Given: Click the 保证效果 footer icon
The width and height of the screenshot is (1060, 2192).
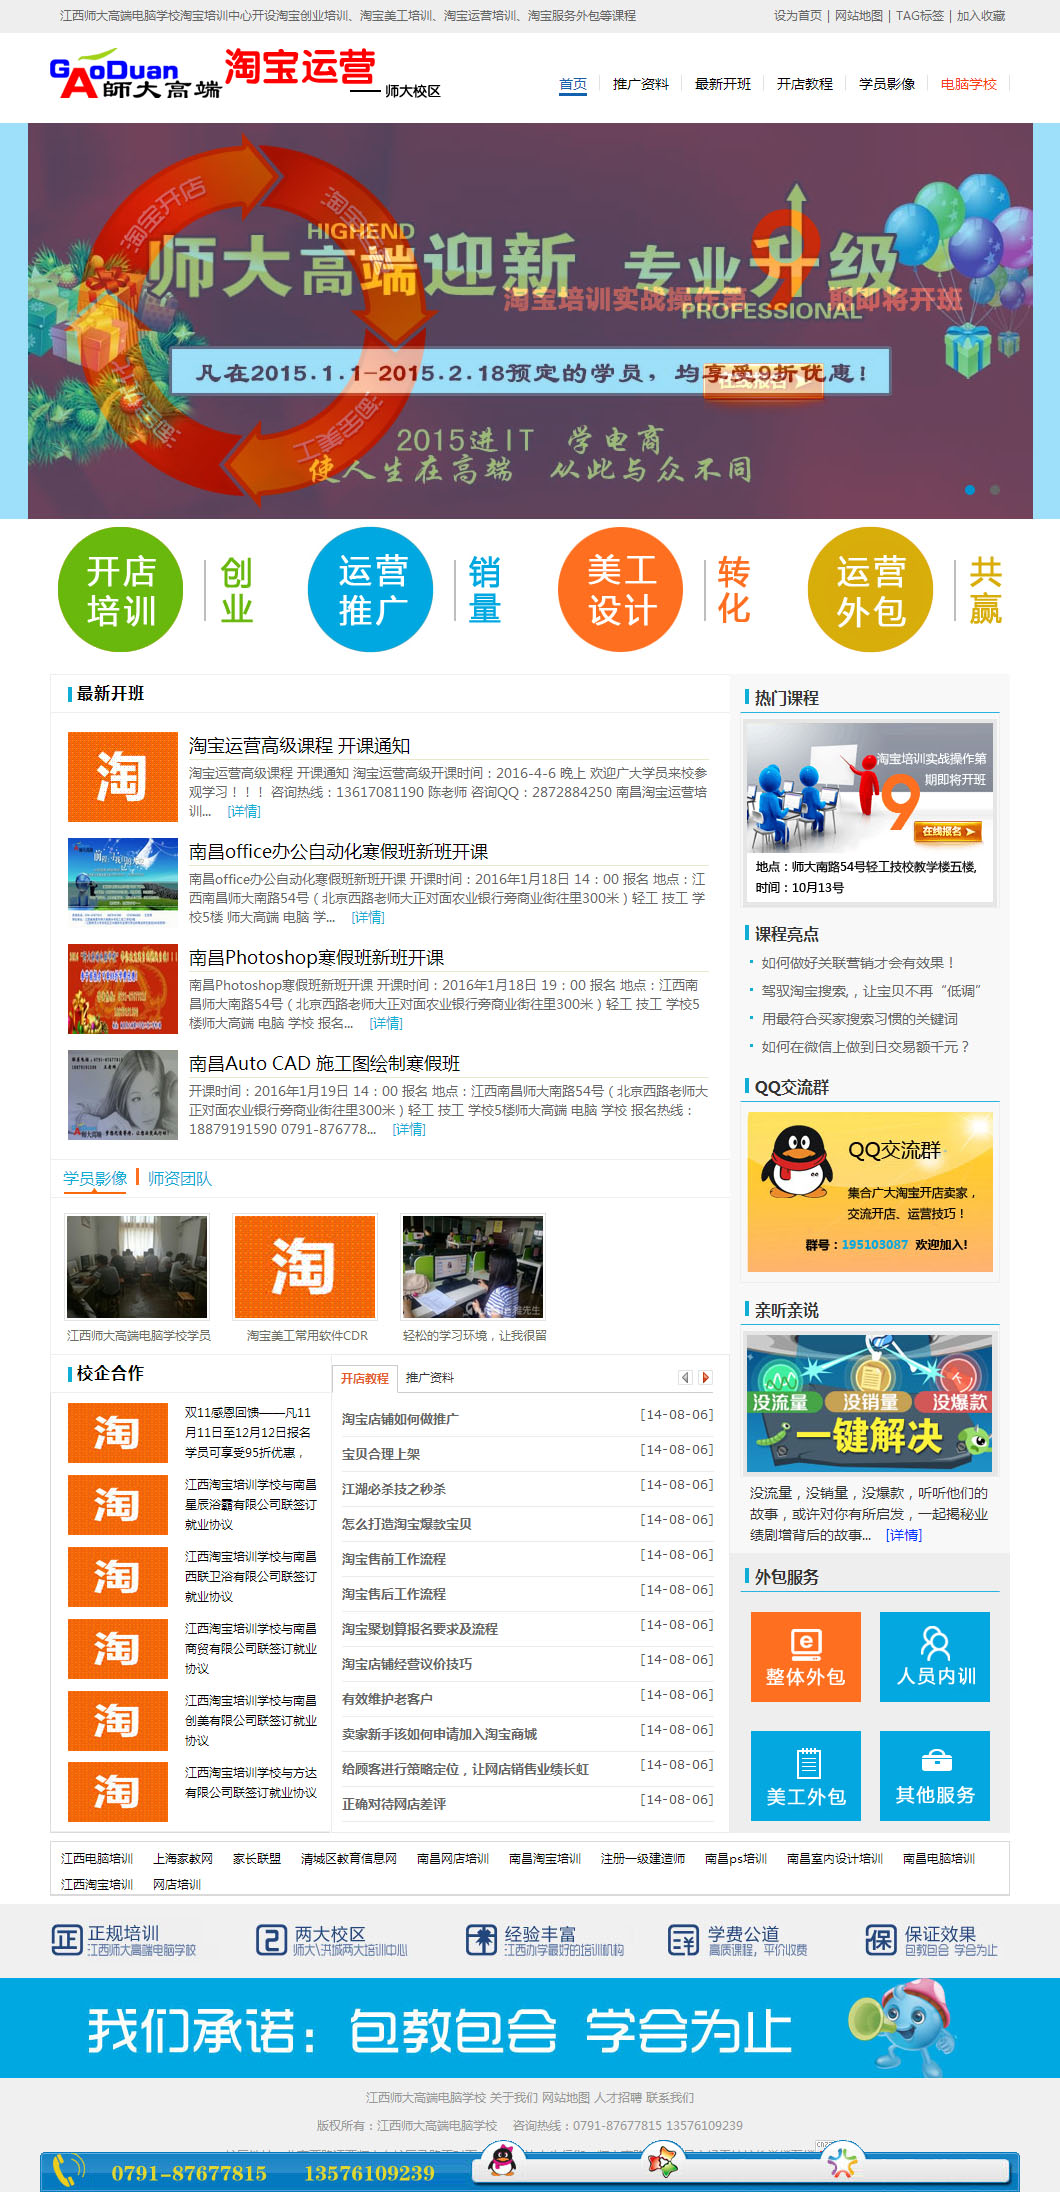Looking at the screenshot, I should [x=881, y=1940].
